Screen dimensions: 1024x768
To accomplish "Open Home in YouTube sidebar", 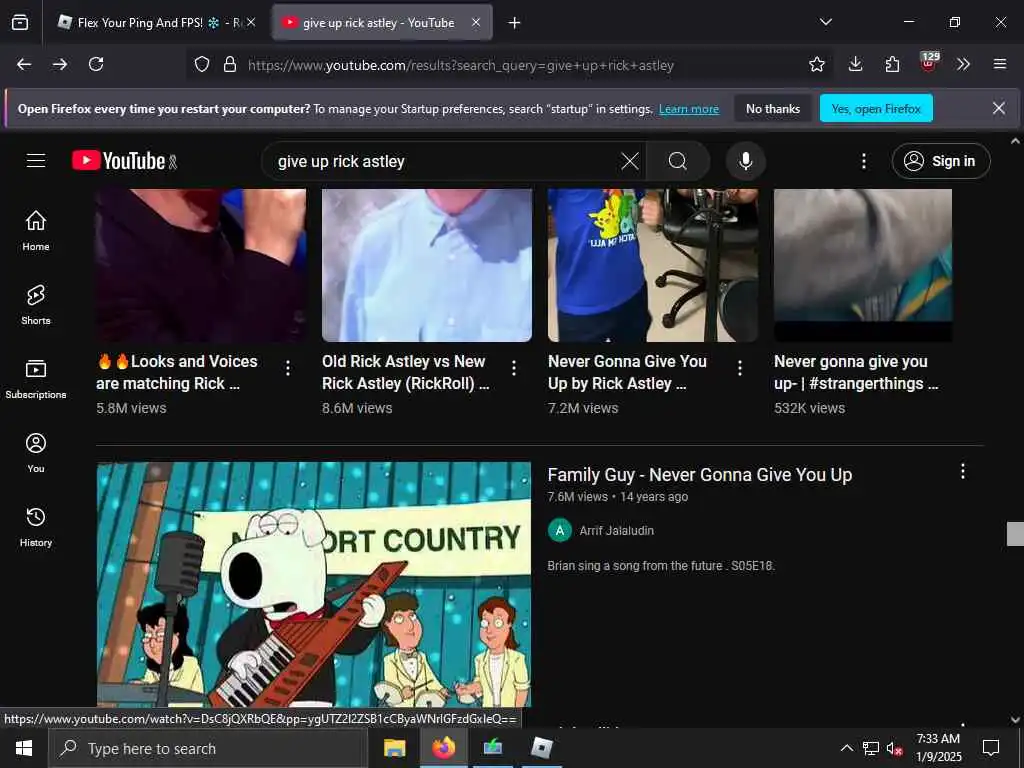I will tap(36, 231).
